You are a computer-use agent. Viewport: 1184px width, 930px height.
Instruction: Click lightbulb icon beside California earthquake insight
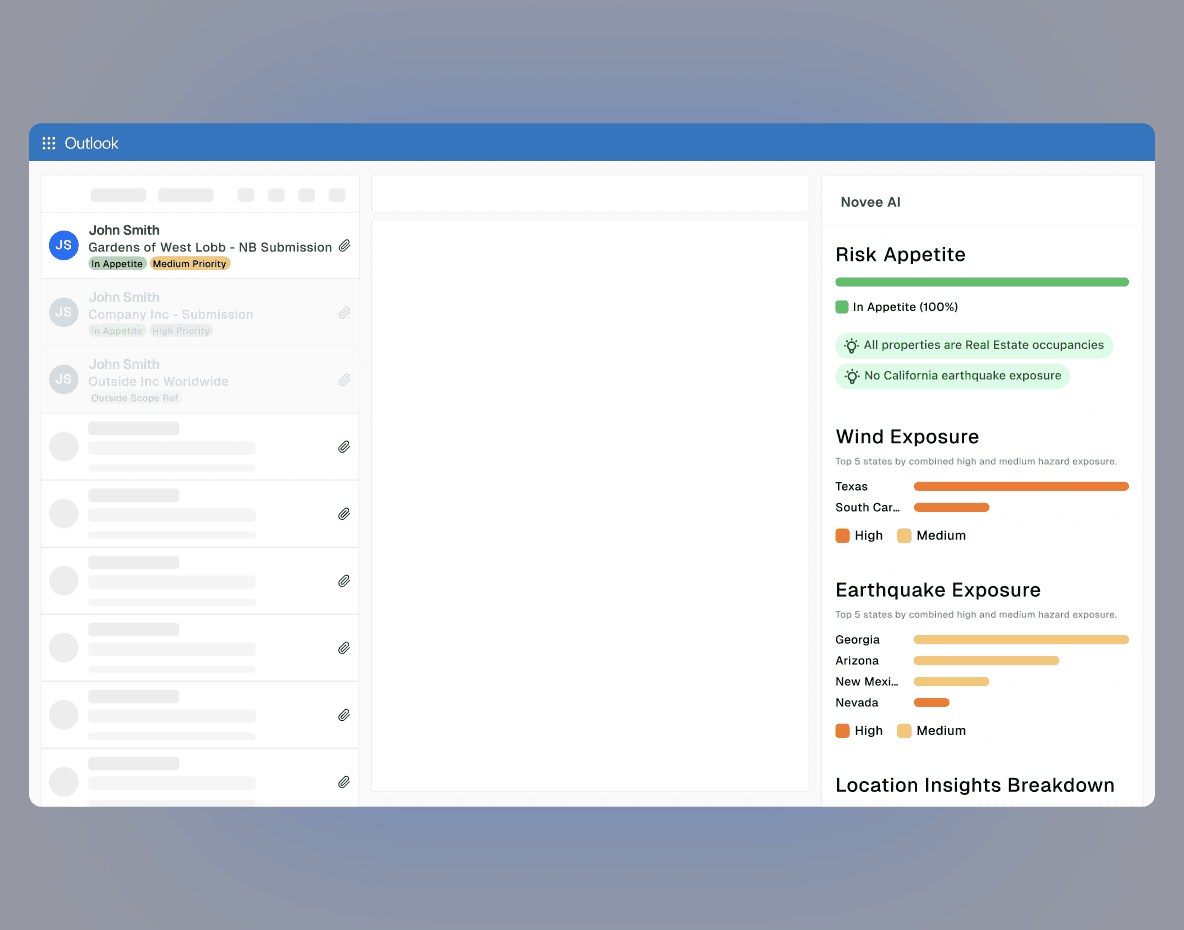tap(852, 376)
